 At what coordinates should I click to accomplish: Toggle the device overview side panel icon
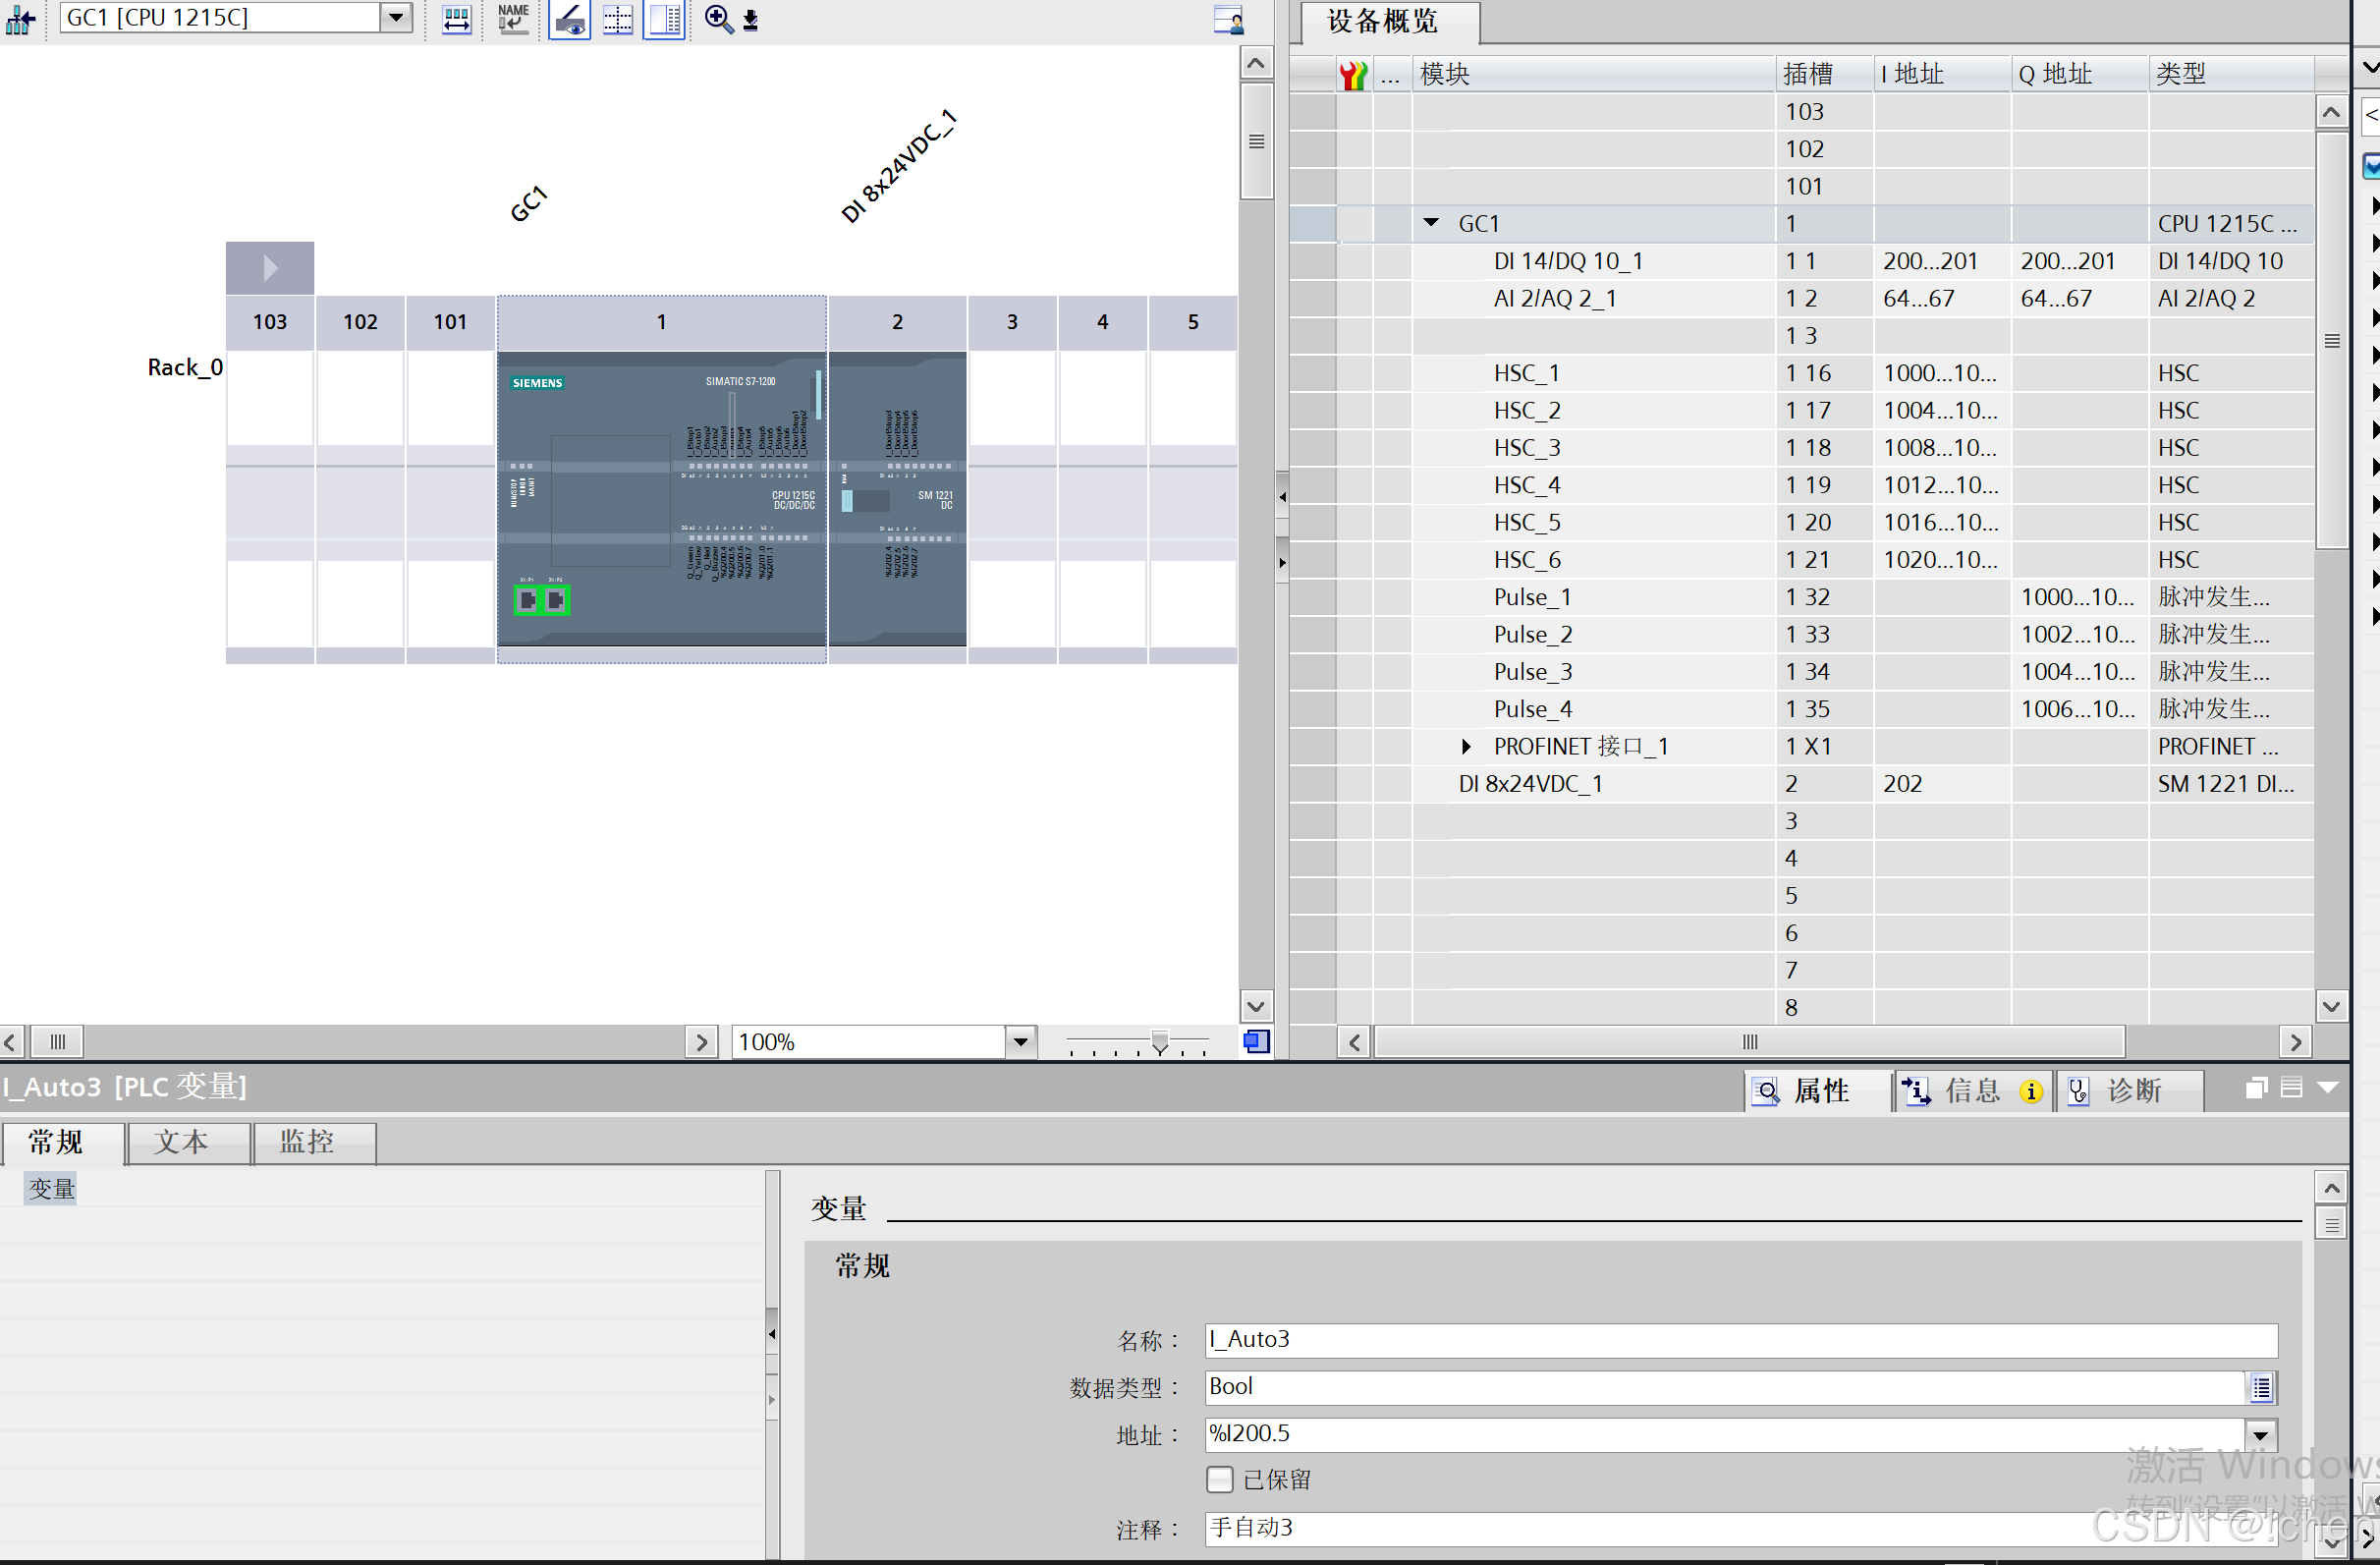tap(664, 19)
